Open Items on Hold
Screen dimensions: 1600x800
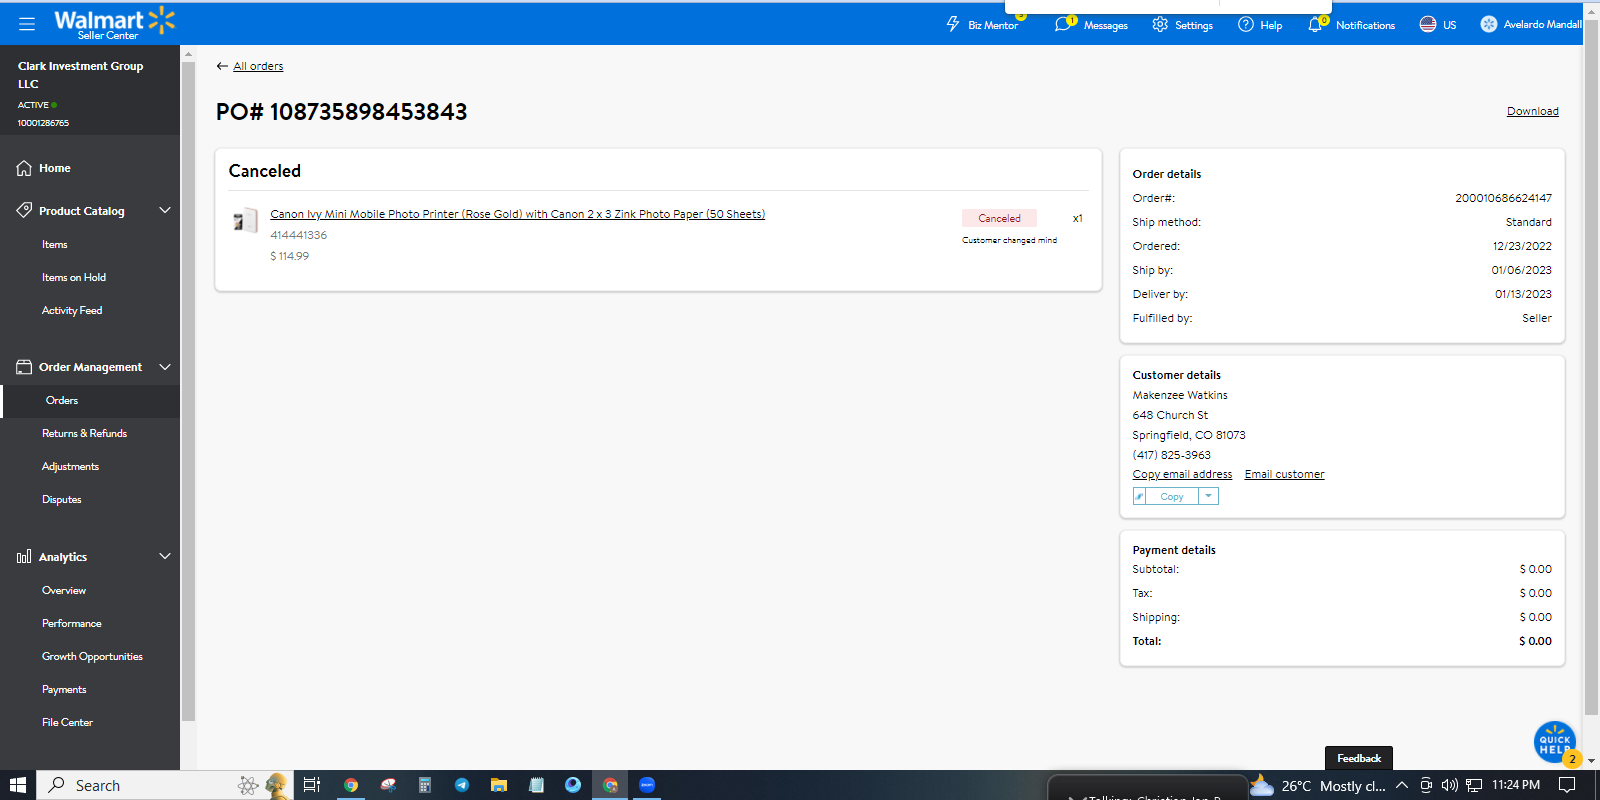pos(74,277)
